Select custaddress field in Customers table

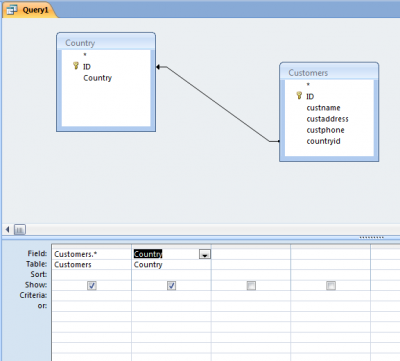pos(327,119)
